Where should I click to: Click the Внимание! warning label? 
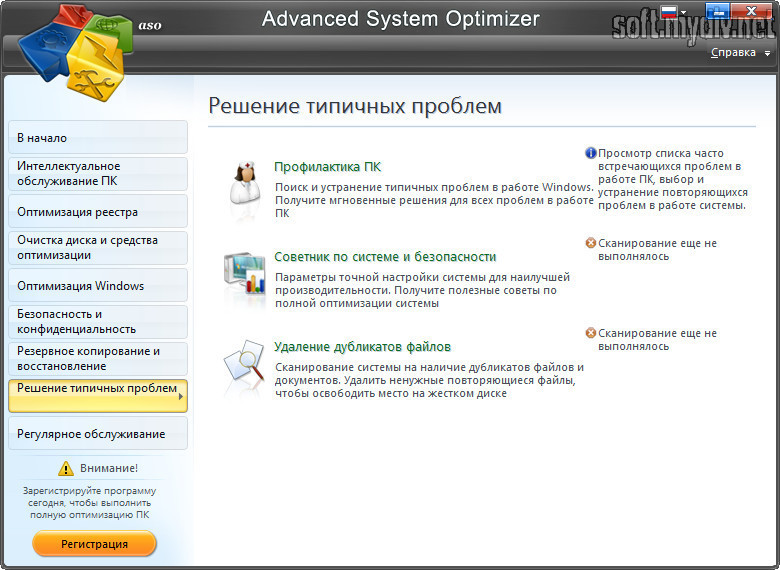point(109,468)
